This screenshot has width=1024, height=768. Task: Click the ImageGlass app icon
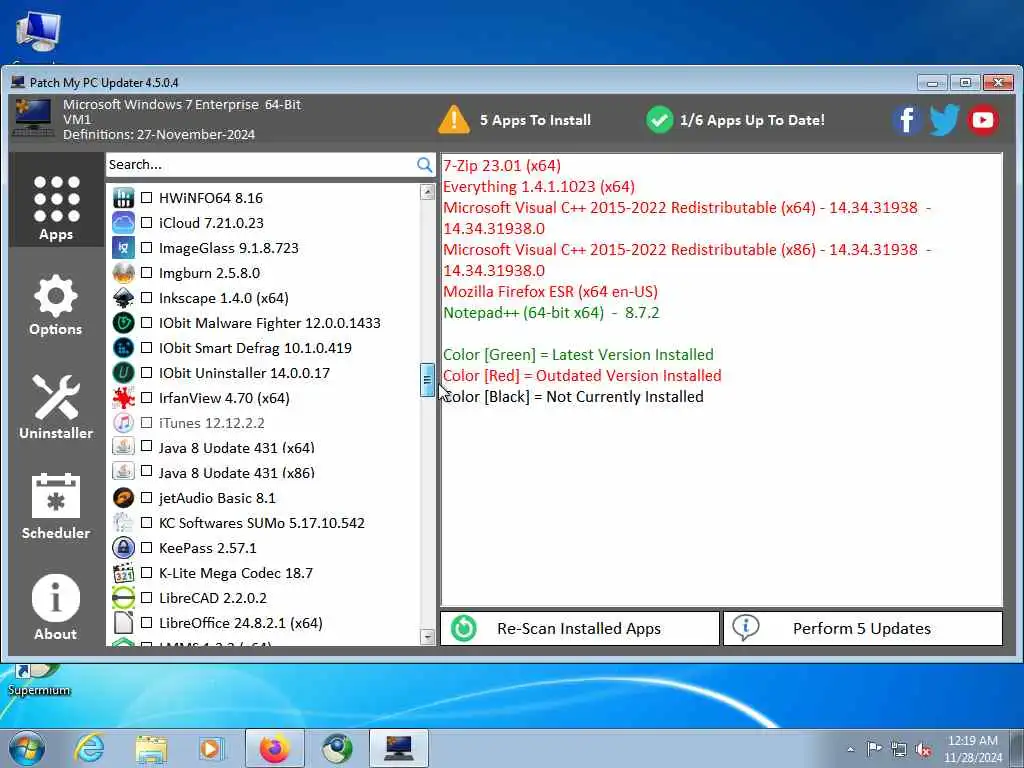[123, 248]
